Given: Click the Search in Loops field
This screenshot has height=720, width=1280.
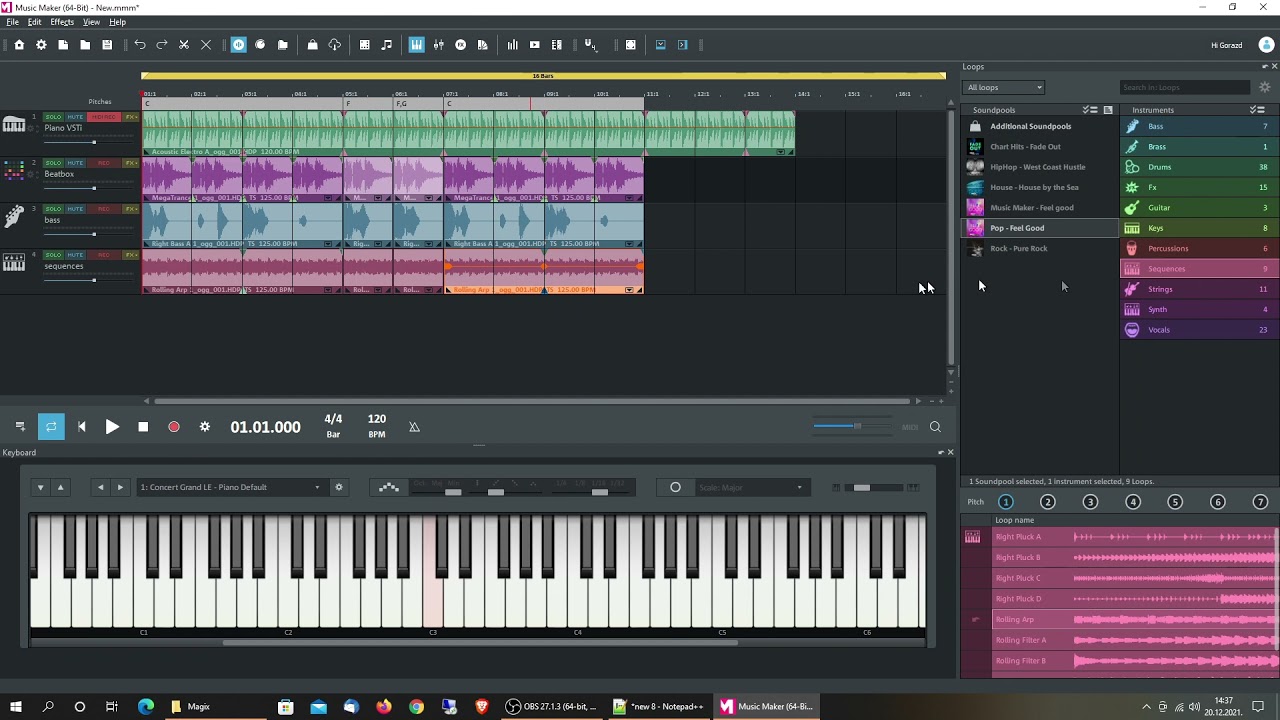Looking at the screenshot, I should click(x=1185, y=87).
